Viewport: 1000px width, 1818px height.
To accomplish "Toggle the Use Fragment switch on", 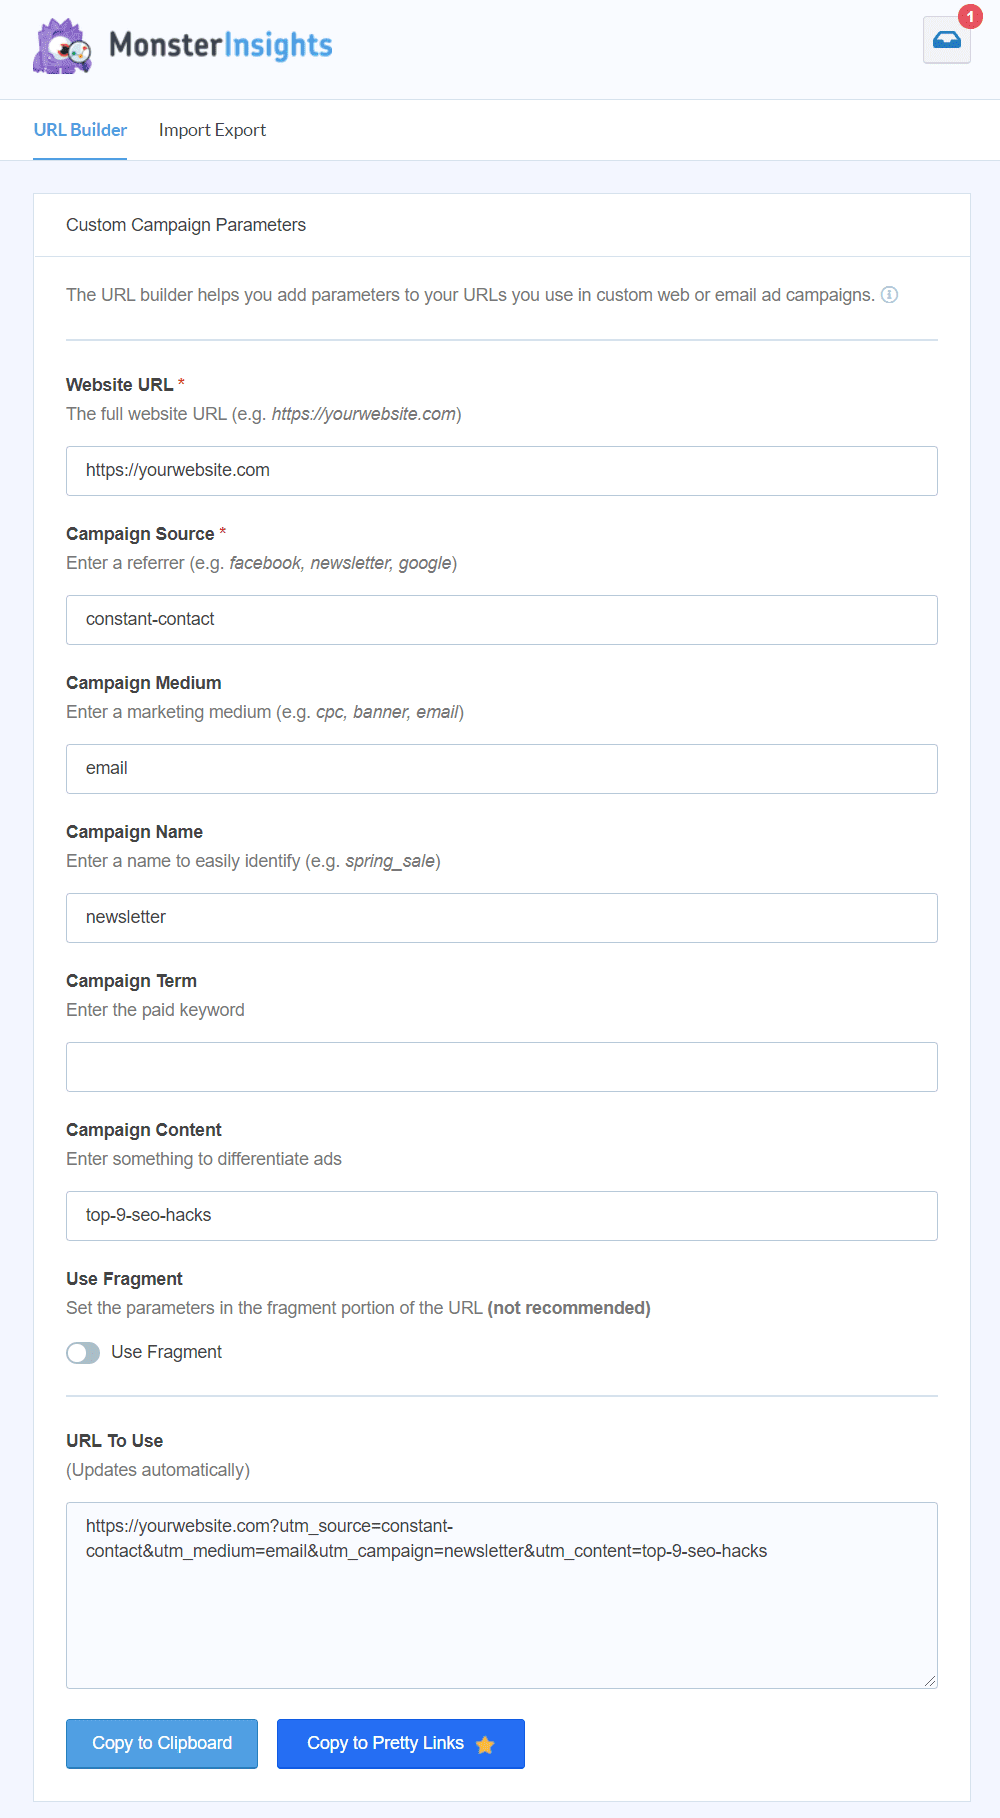I will click(x=83, y=1352).
